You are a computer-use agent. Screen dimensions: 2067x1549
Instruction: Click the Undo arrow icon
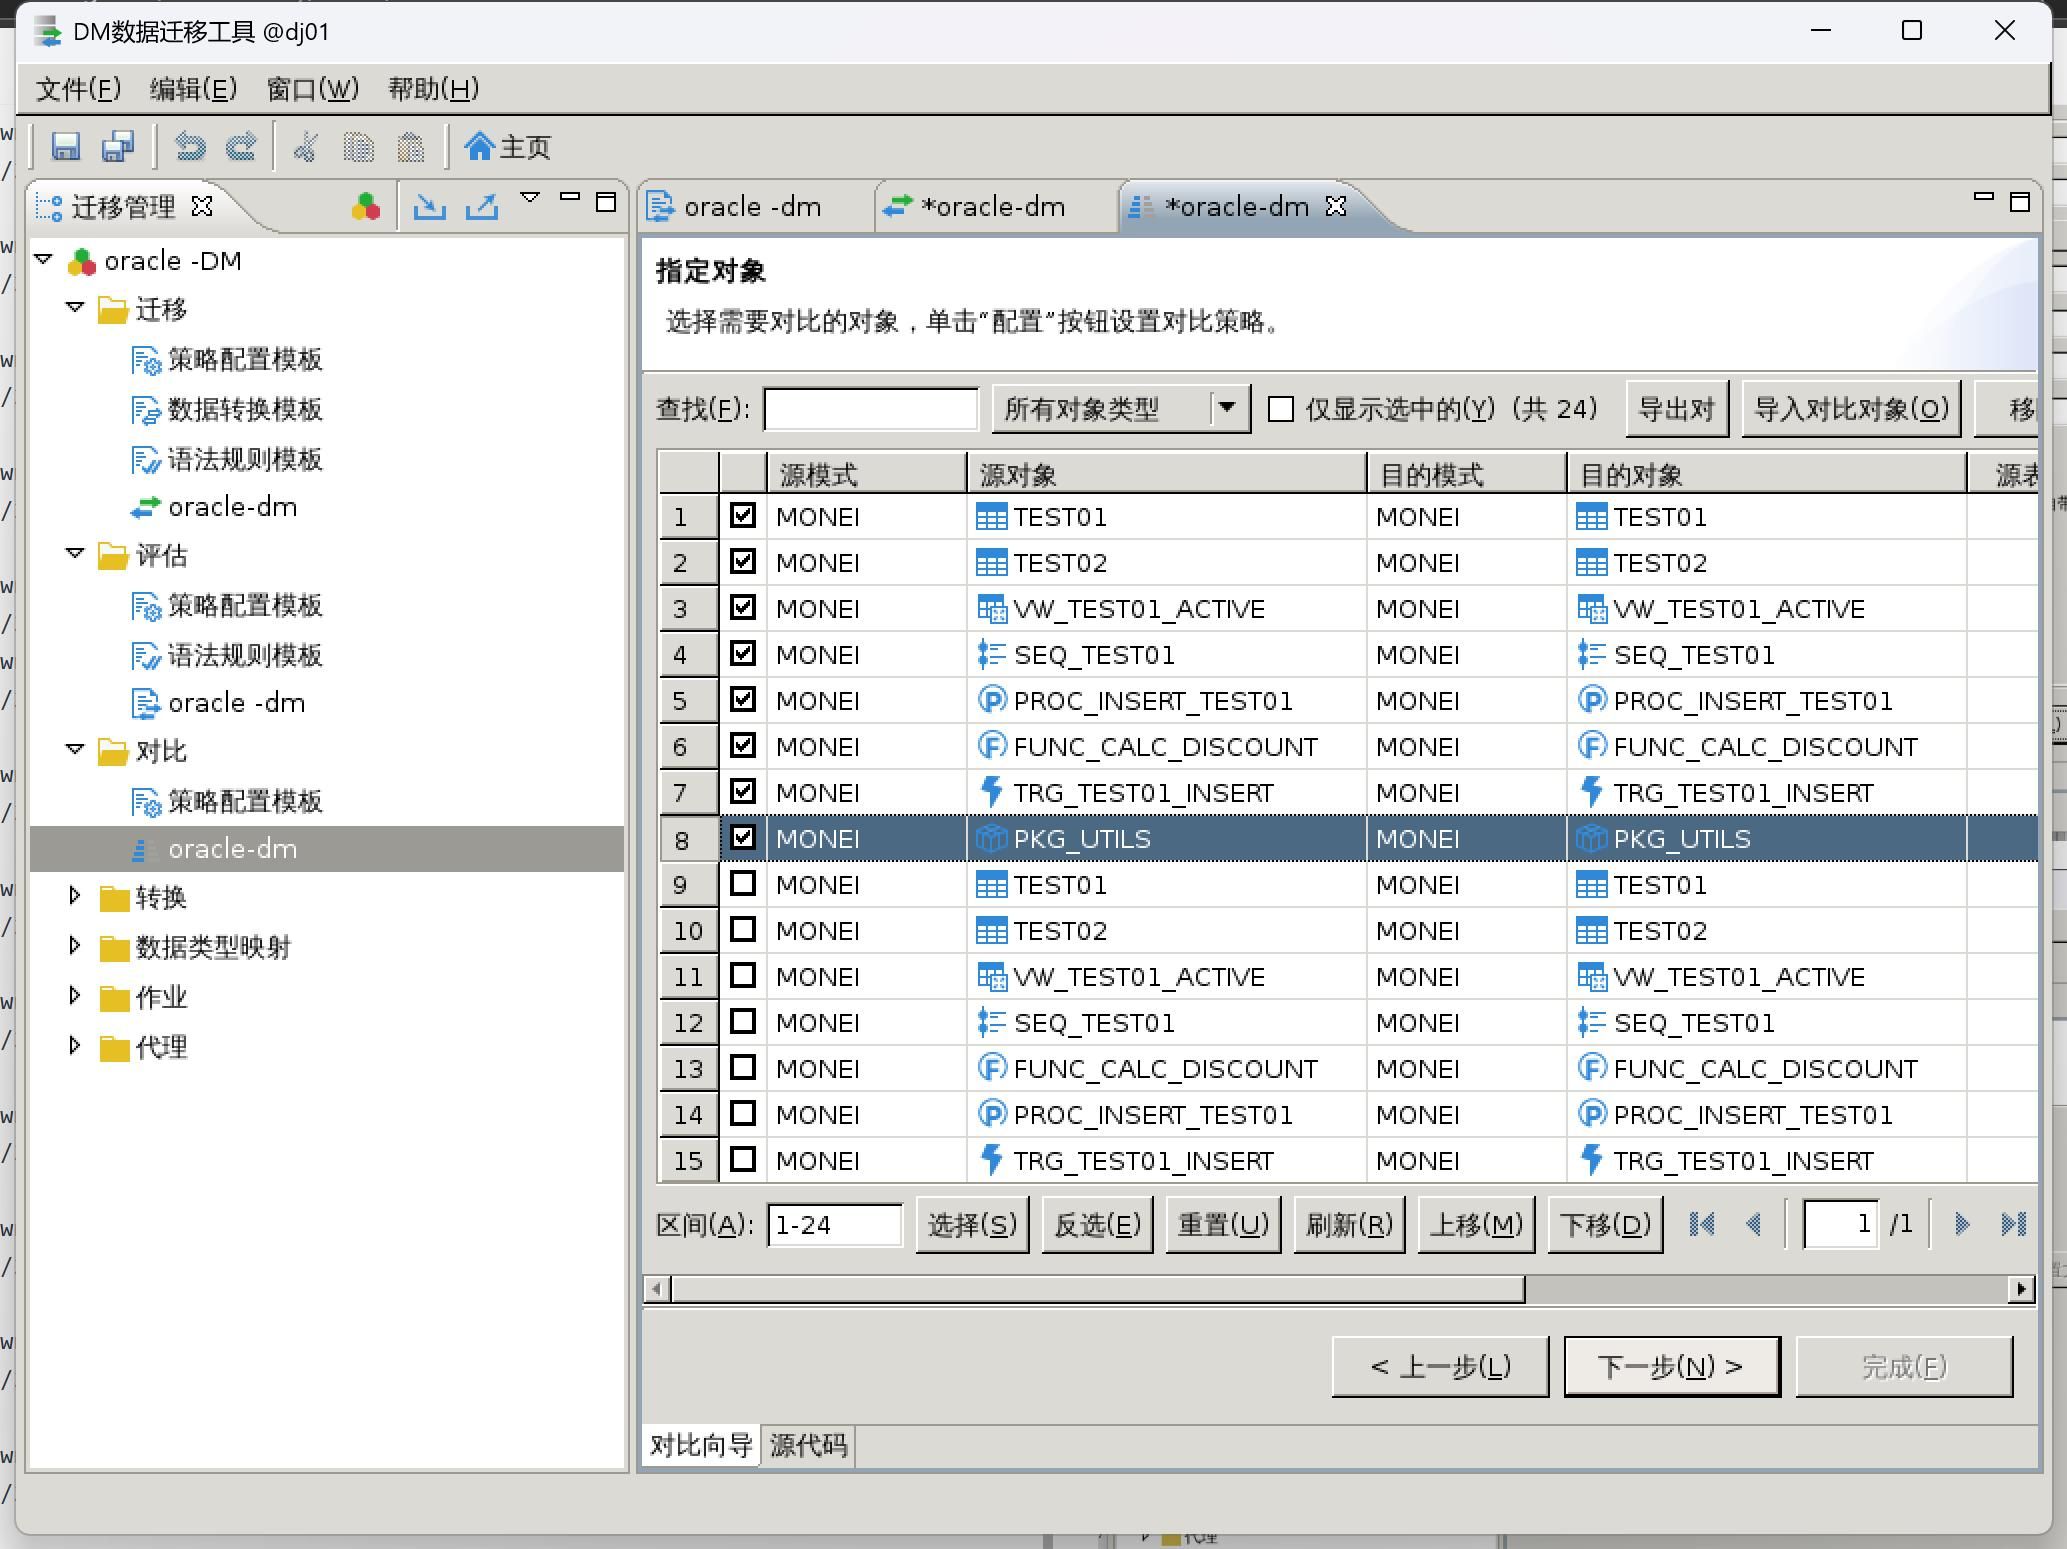[190, 147]
